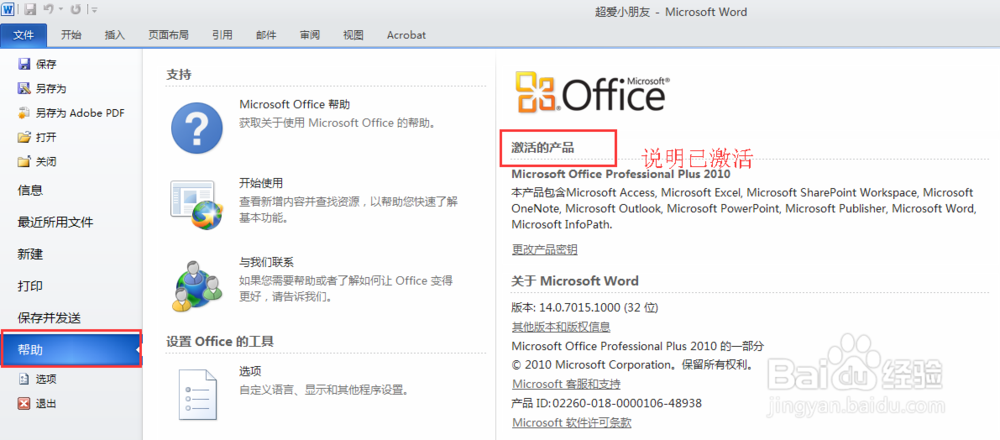Switch to the 页面布局 ribbon tab
Viewport: 1000px width, 440px height.
coord(168,36)
